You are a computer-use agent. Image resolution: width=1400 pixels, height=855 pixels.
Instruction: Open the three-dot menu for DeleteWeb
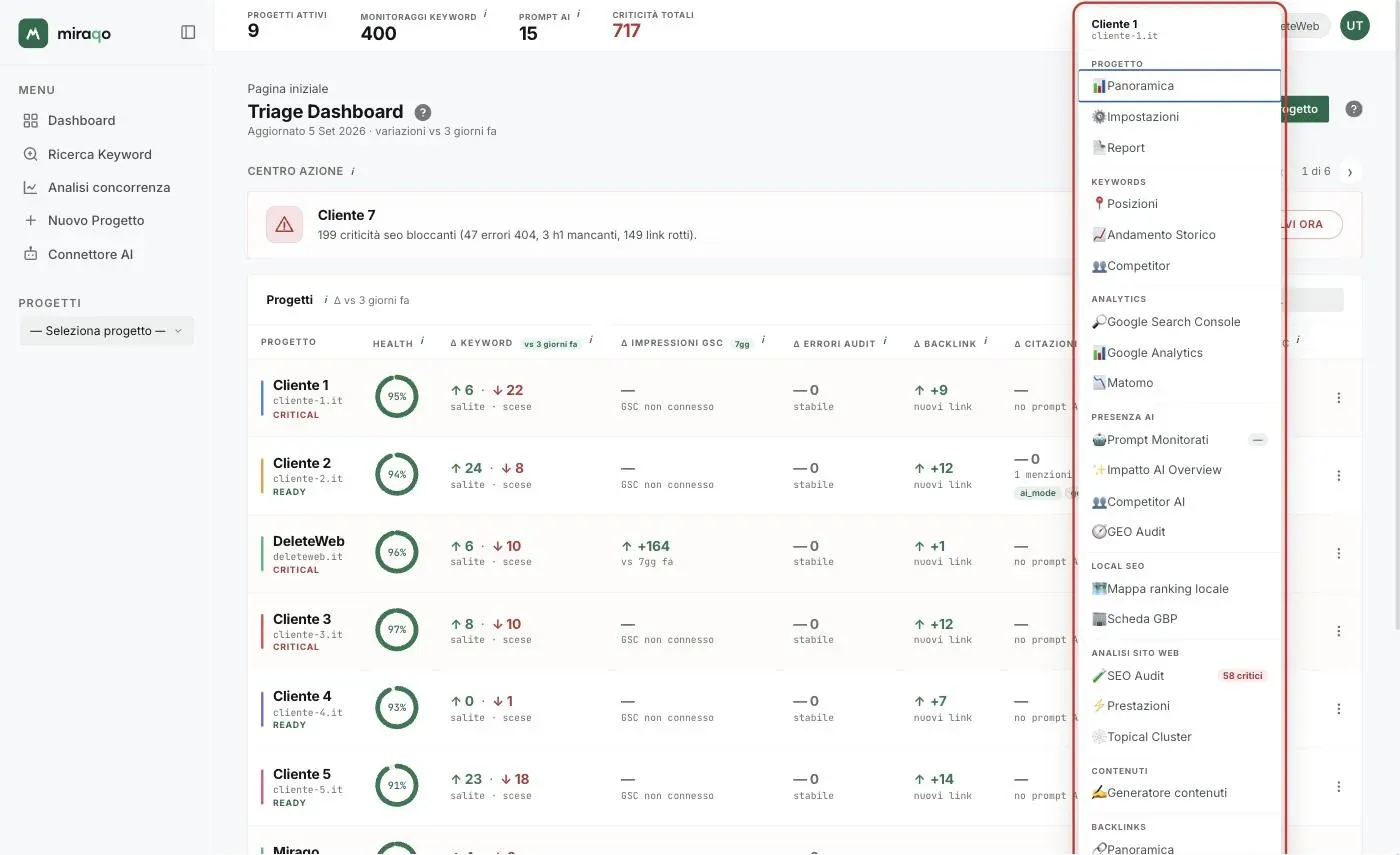pyautogui.click(x=1339, y=553)
